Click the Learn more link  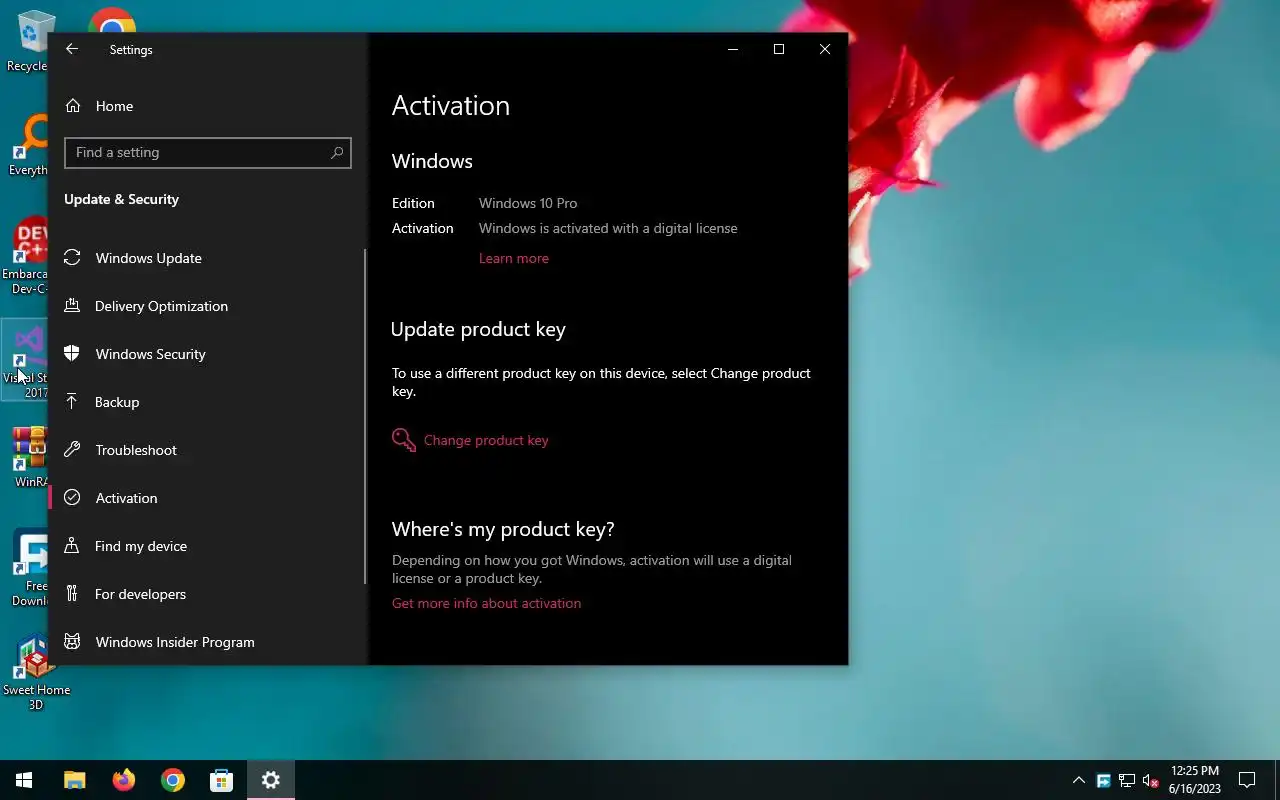(514, 258)
